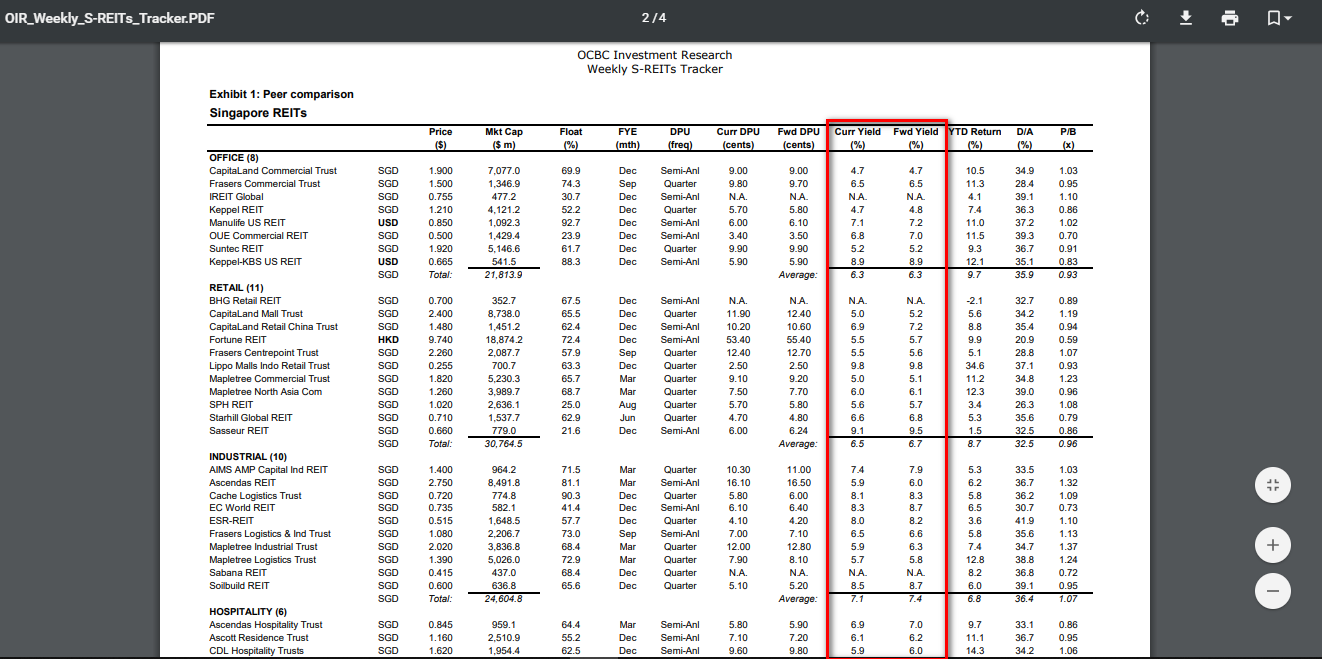The height and width of the screenshot is (659, 1322).
Task: Click the Mkt Cap column header
Action: [x=504, y=132]
